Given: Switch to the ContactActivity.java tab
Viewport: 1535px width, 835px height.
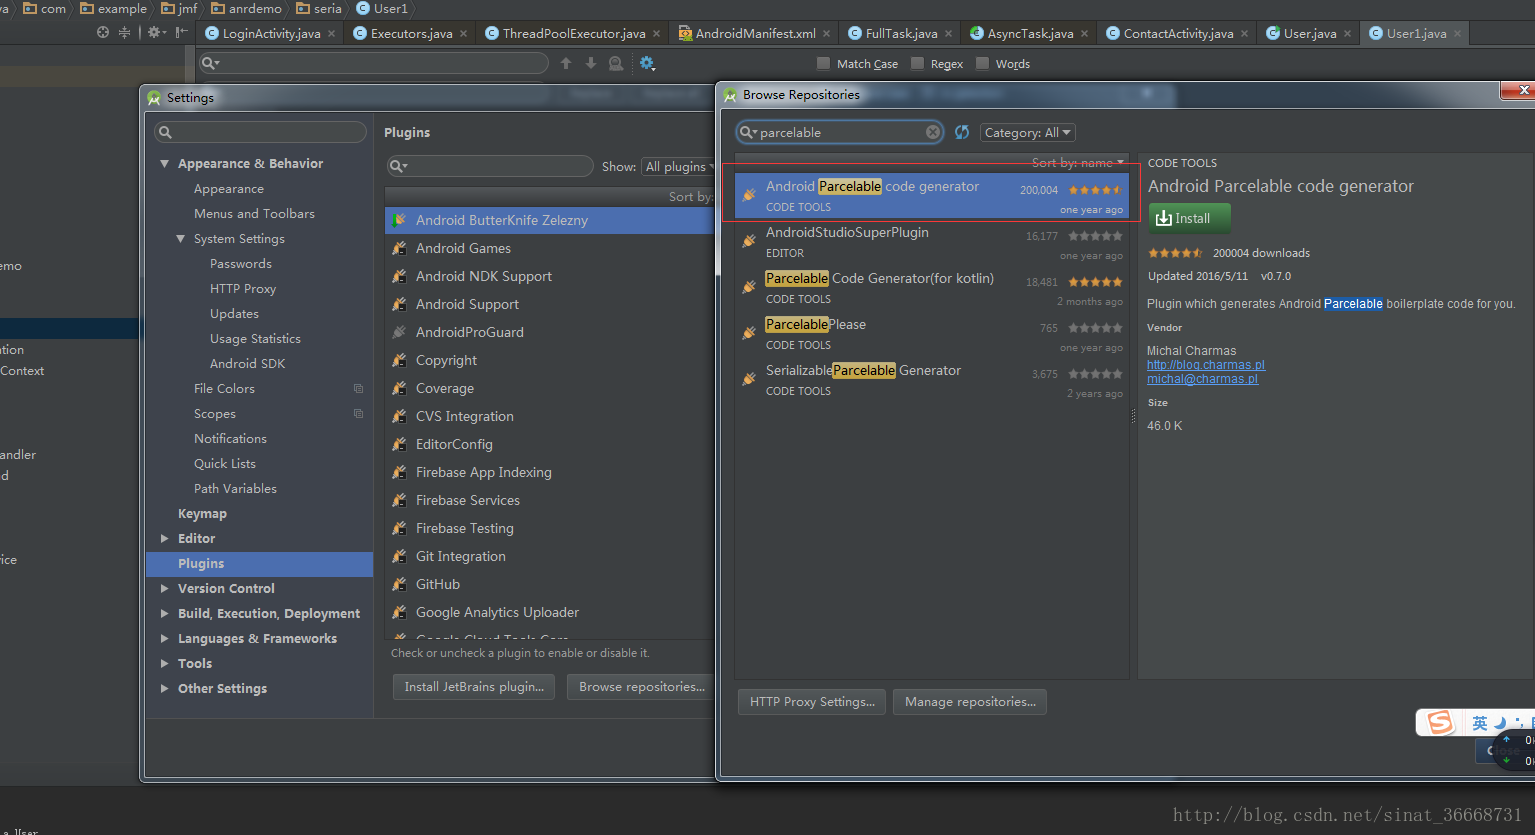Looking at the screenshot, I should coord(1178,33).
